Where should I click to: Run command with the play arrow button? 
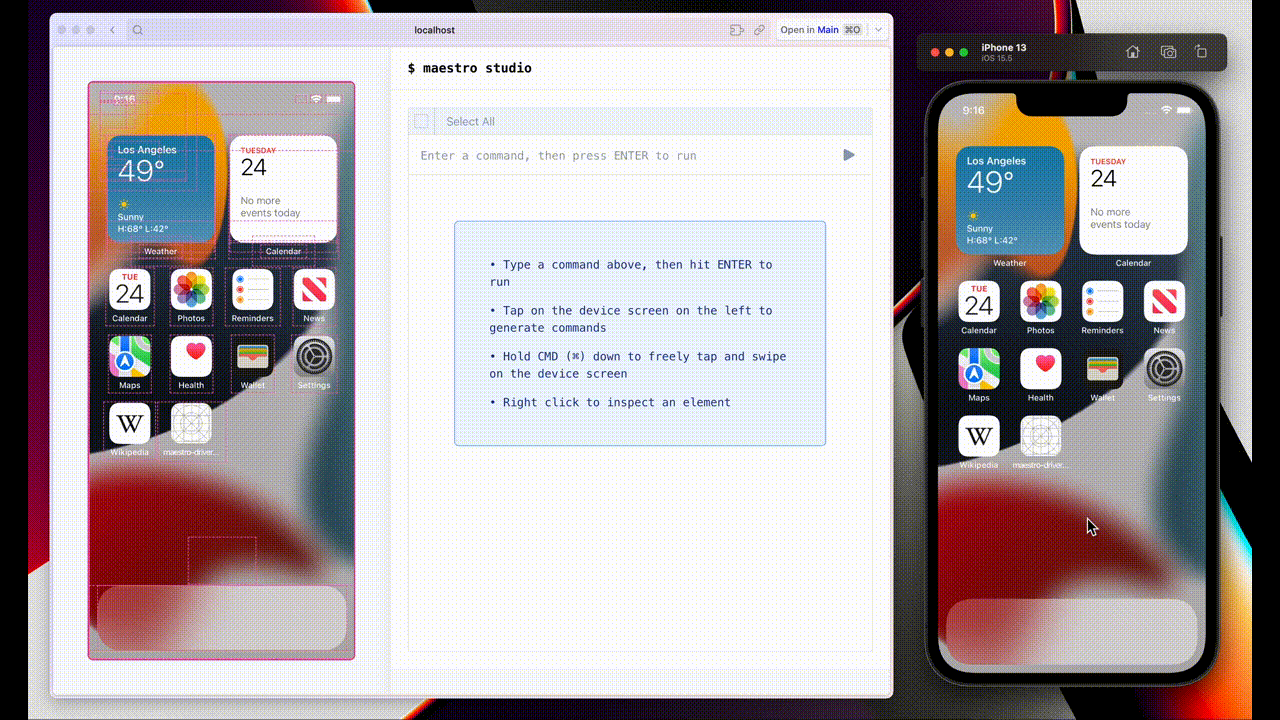point(849,155)
